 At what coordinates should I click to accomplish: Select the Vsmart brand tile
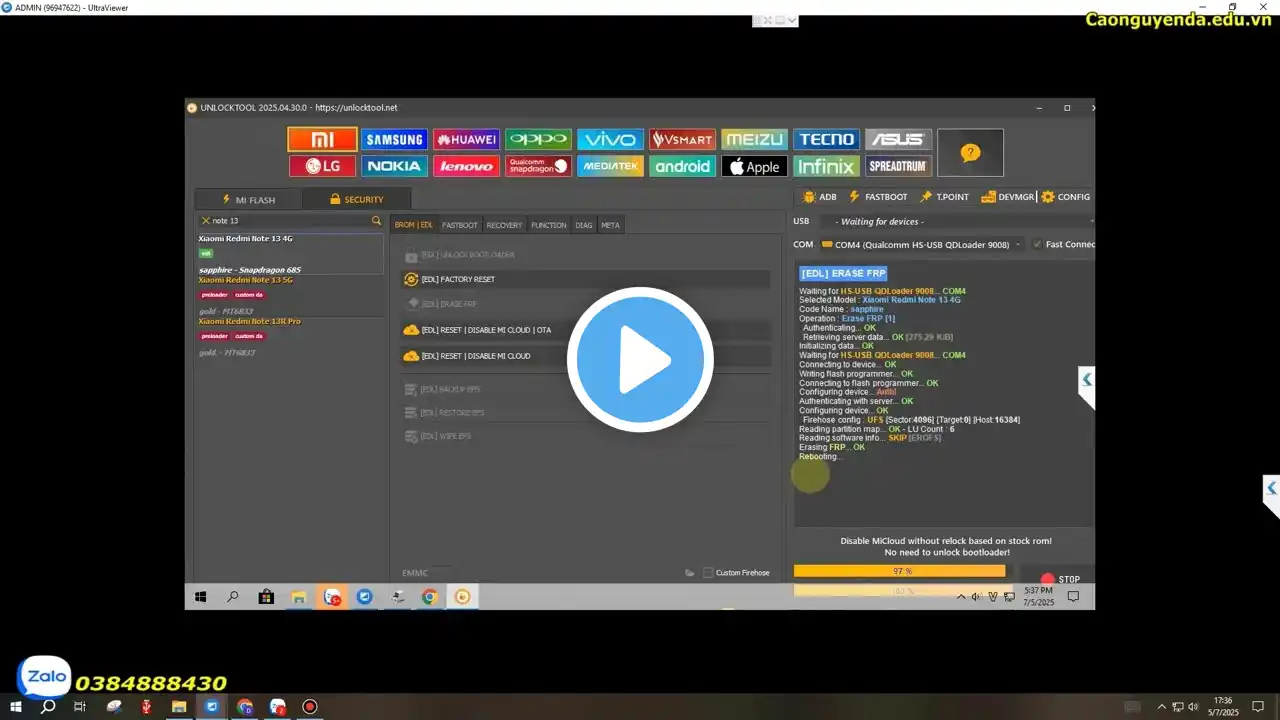pos(682,140)
